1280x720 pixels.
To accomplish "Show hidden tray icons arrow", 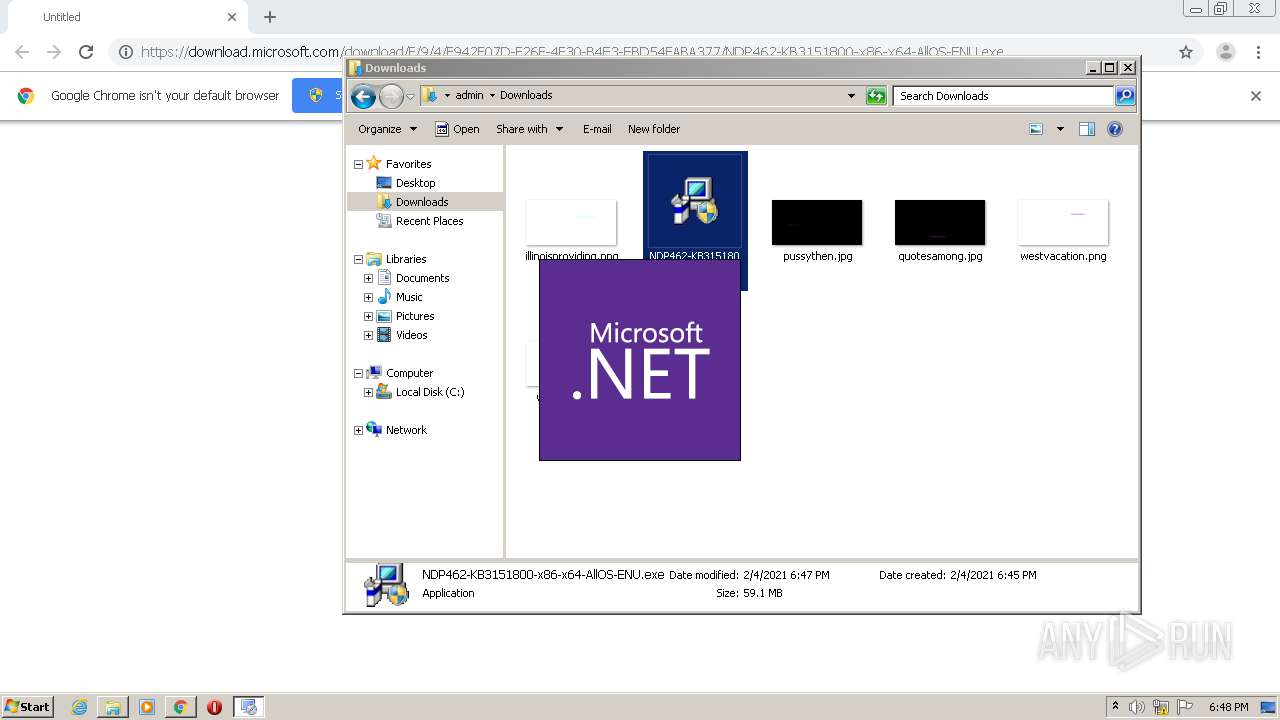I will pos(1115,707).
